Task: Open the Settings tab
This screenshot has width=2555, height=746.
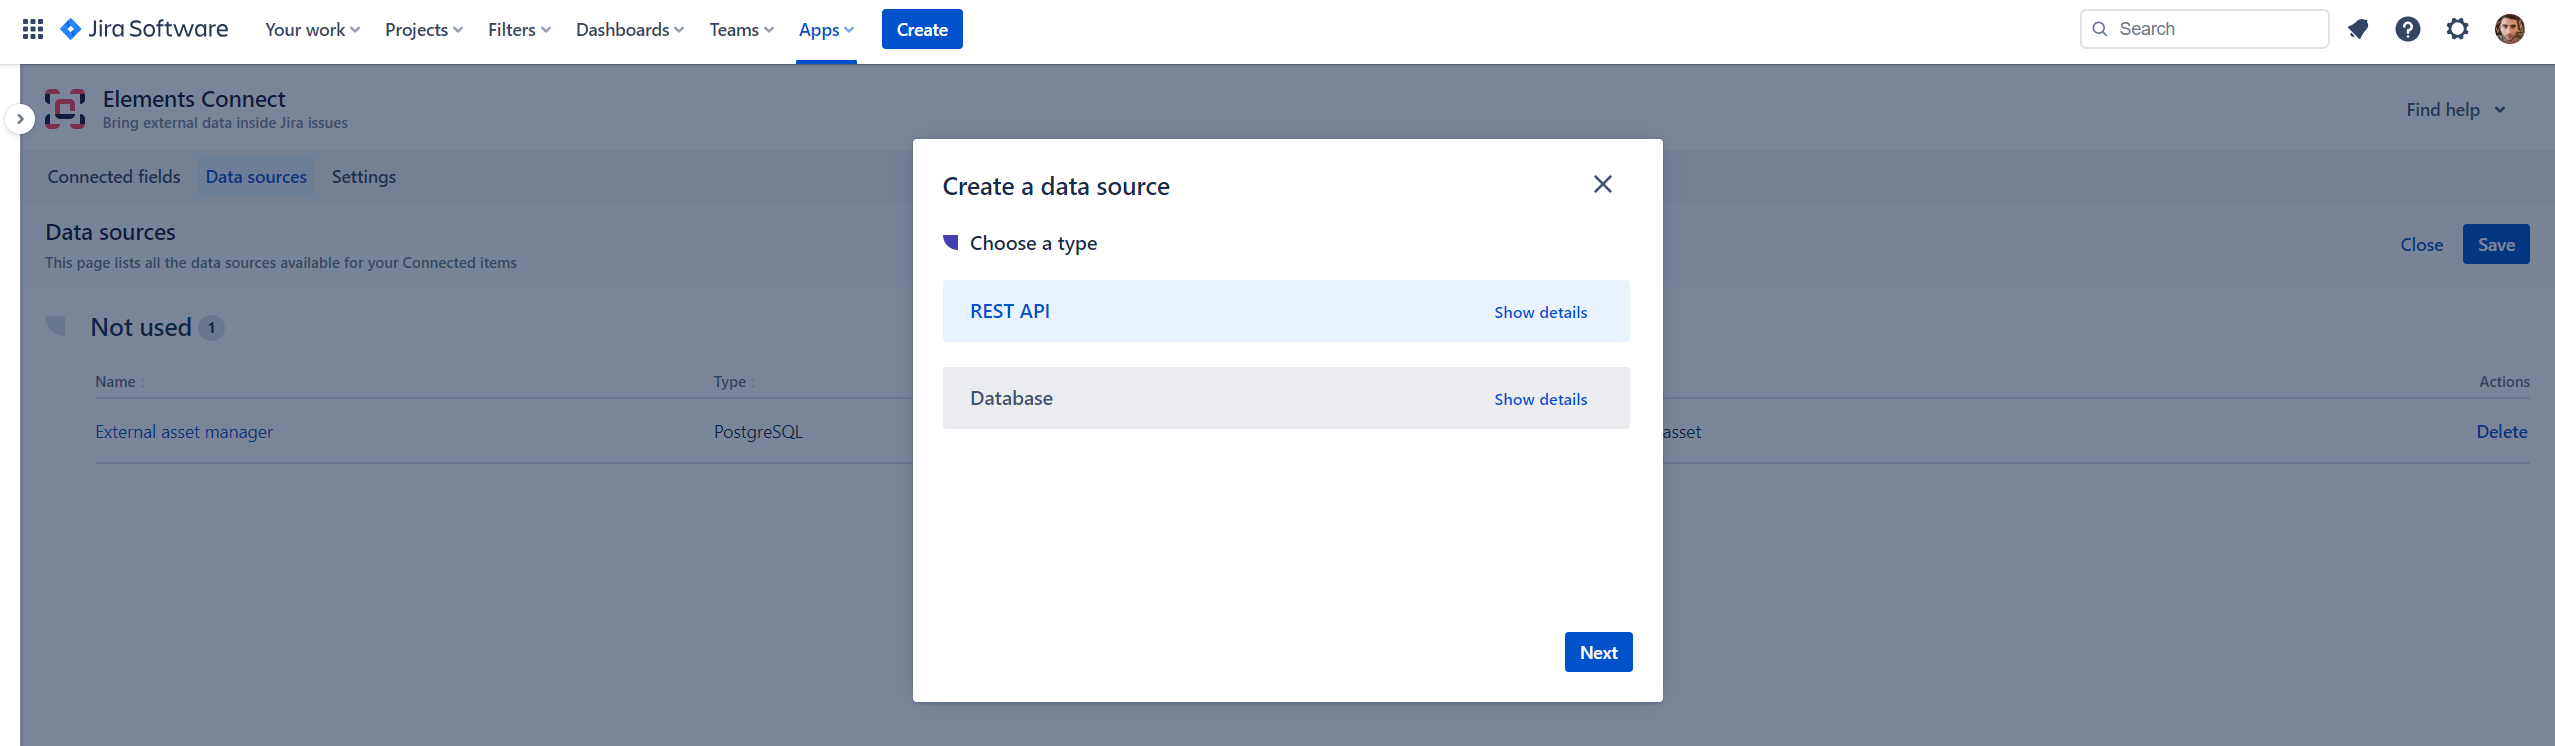Action: pyautogui.click(x=363, y=177)
